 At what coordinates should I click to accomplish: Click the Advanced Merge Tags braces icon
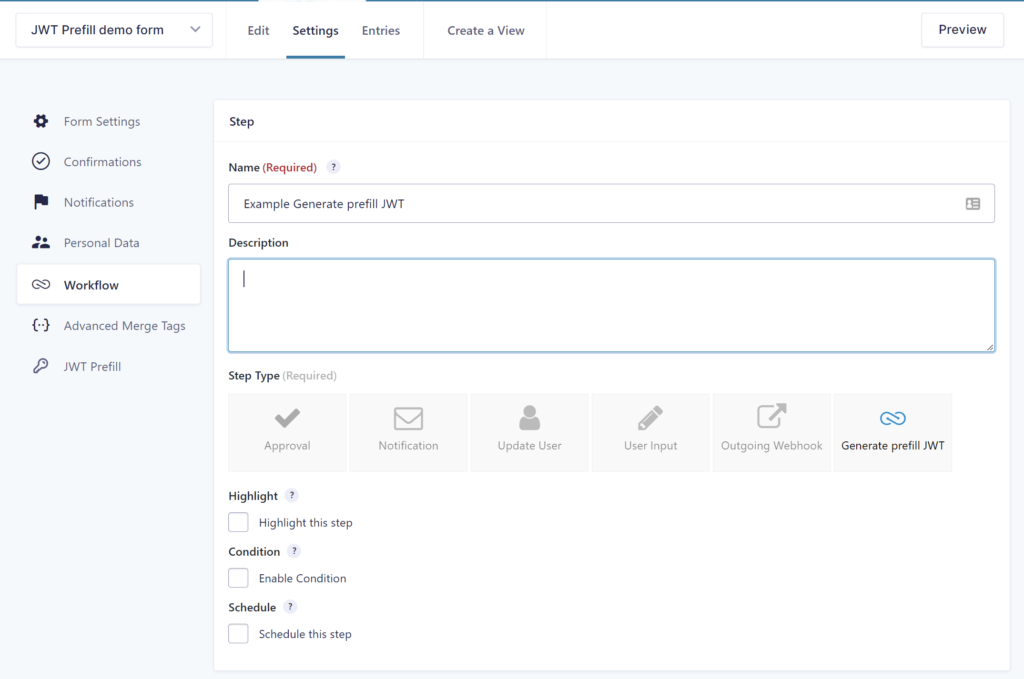[x=40, y=325]
